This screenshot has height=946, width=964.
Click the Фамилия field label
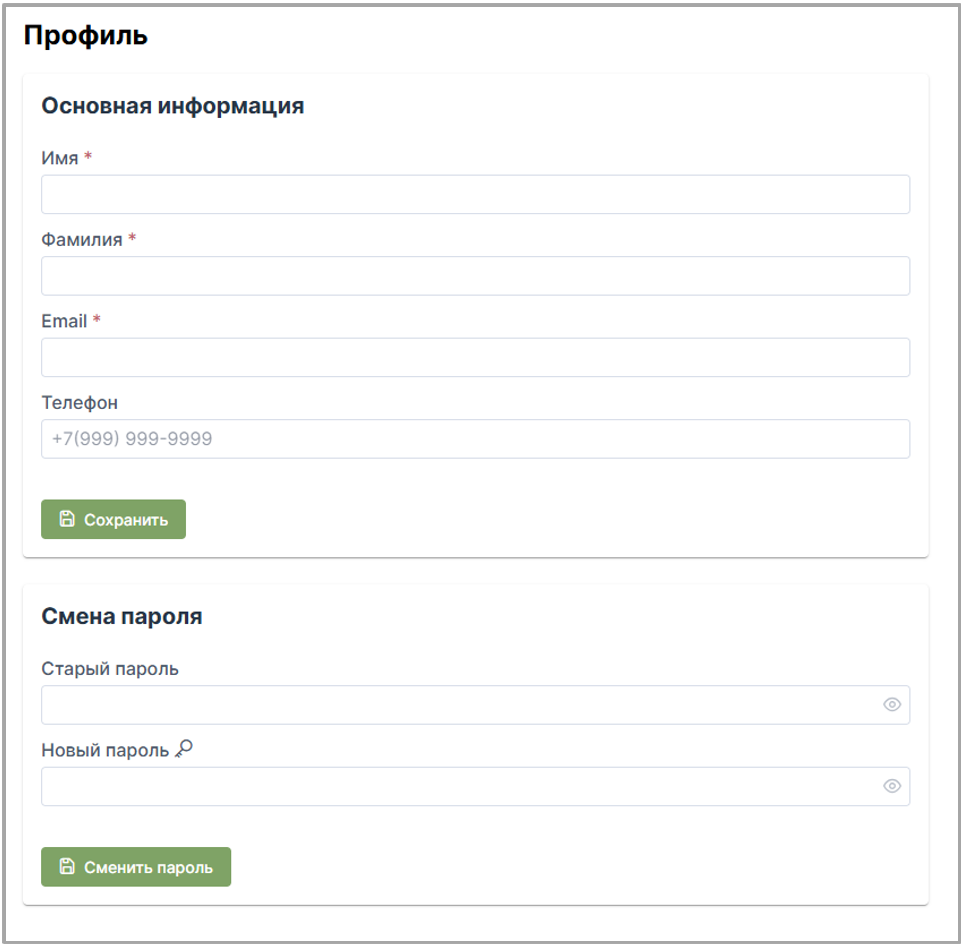(x=82, y=240)
